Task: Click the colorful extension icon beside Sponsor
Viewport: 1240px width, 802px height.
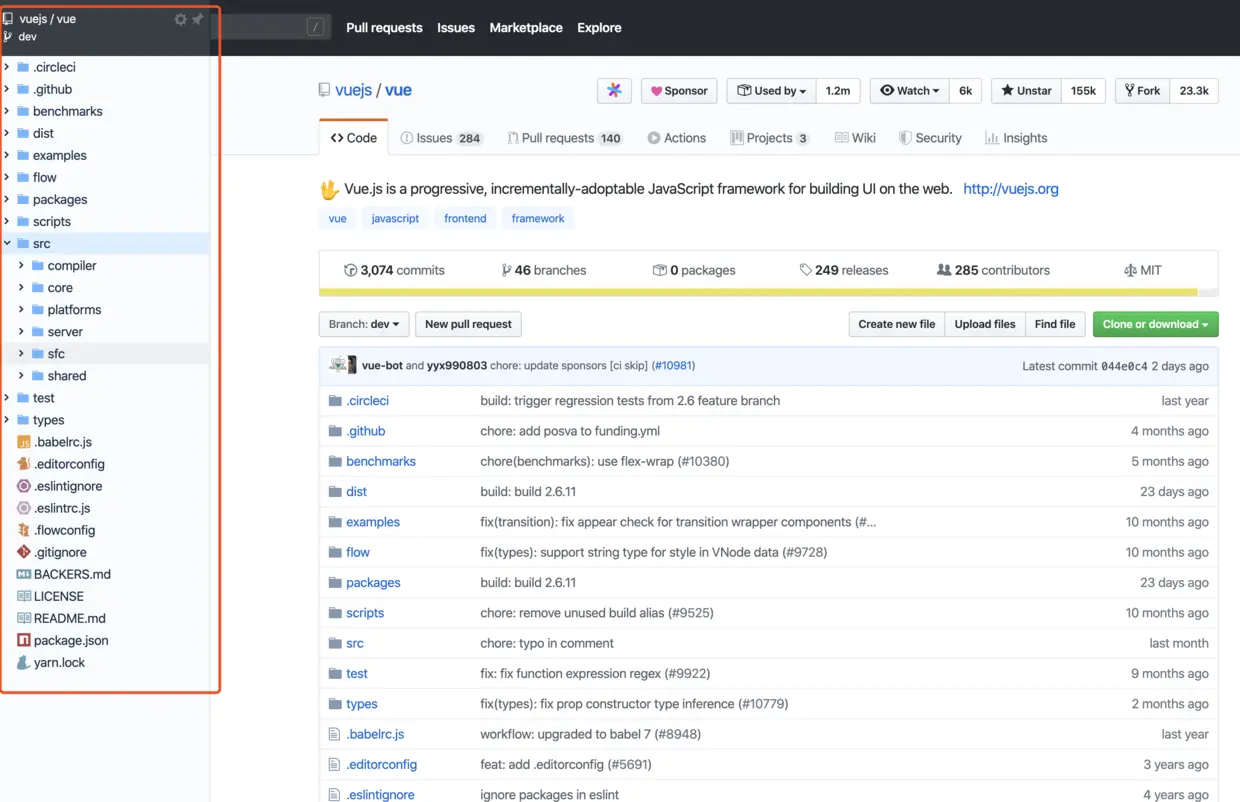Action: pos(614,90)
